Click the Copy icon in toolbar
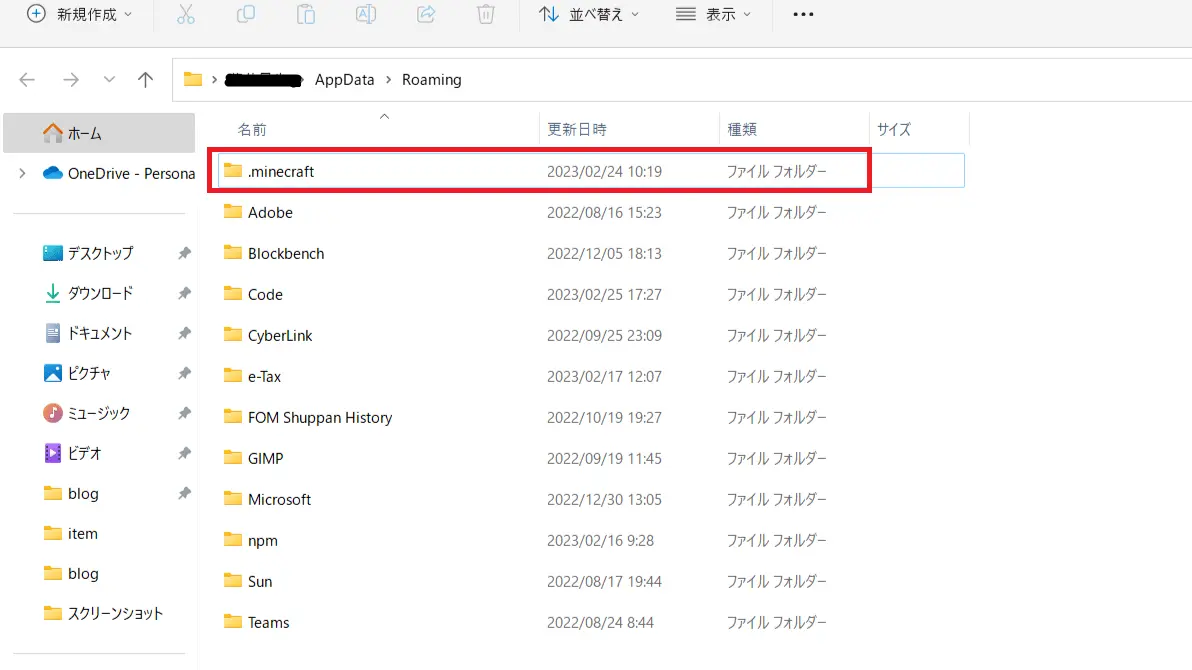Viewport: 1192px width, 670px height. 246,14
